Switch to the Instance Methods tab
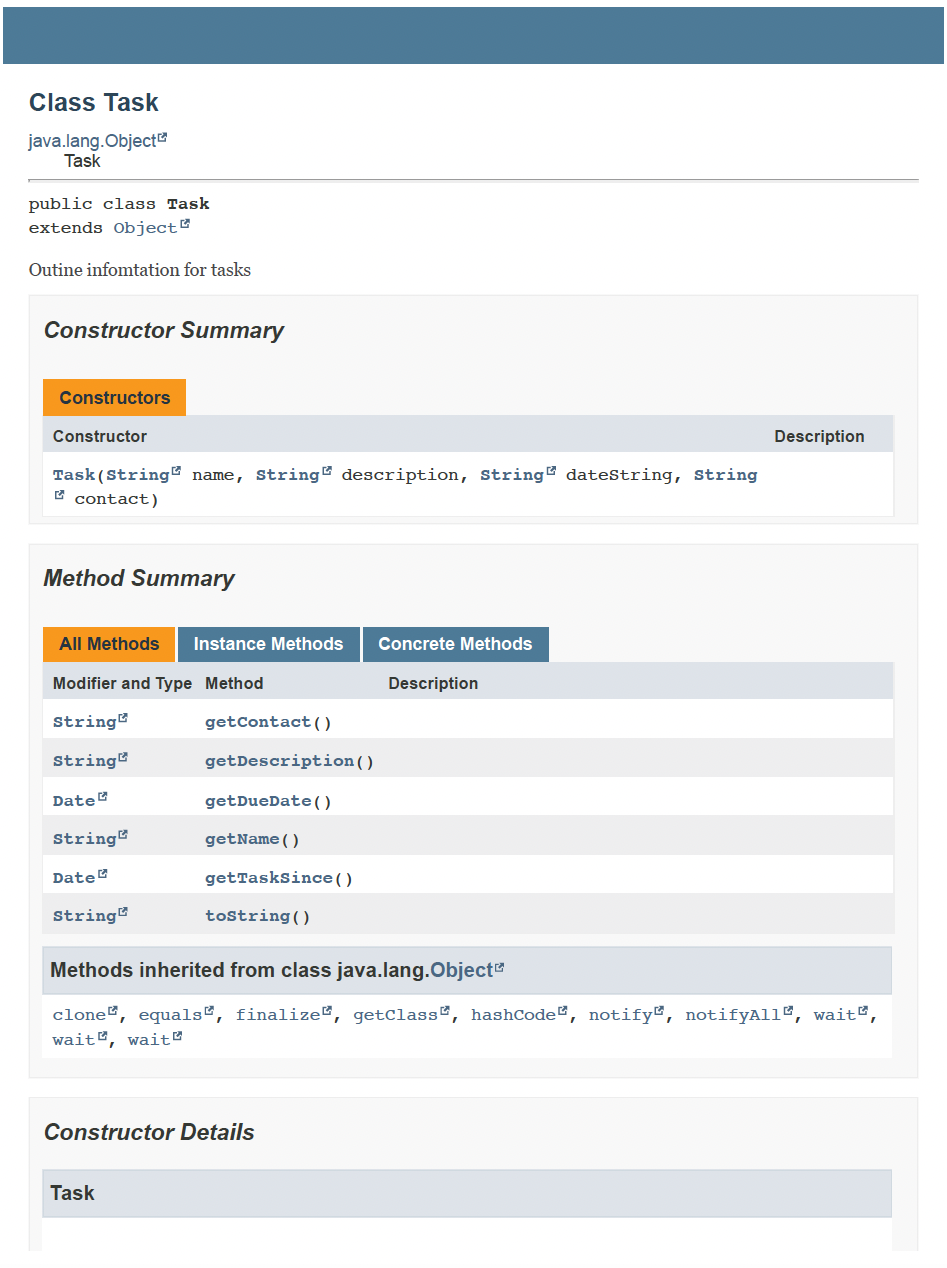947x1268 pixels. click(x=268, y=644)
